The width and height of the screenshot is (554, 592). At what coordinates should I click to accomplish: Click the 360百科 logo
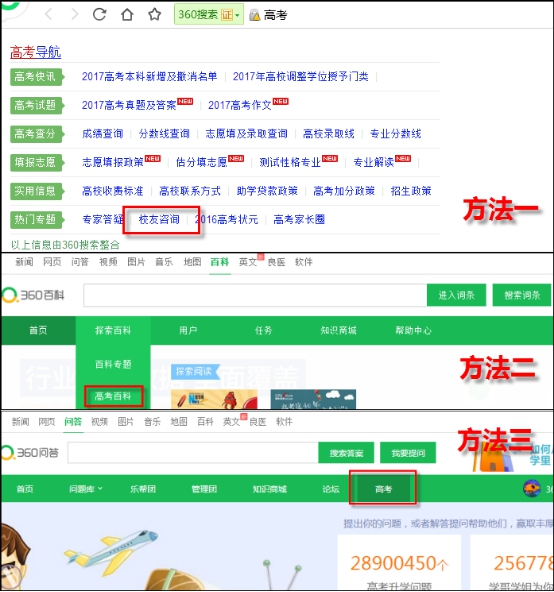point(33,295)
